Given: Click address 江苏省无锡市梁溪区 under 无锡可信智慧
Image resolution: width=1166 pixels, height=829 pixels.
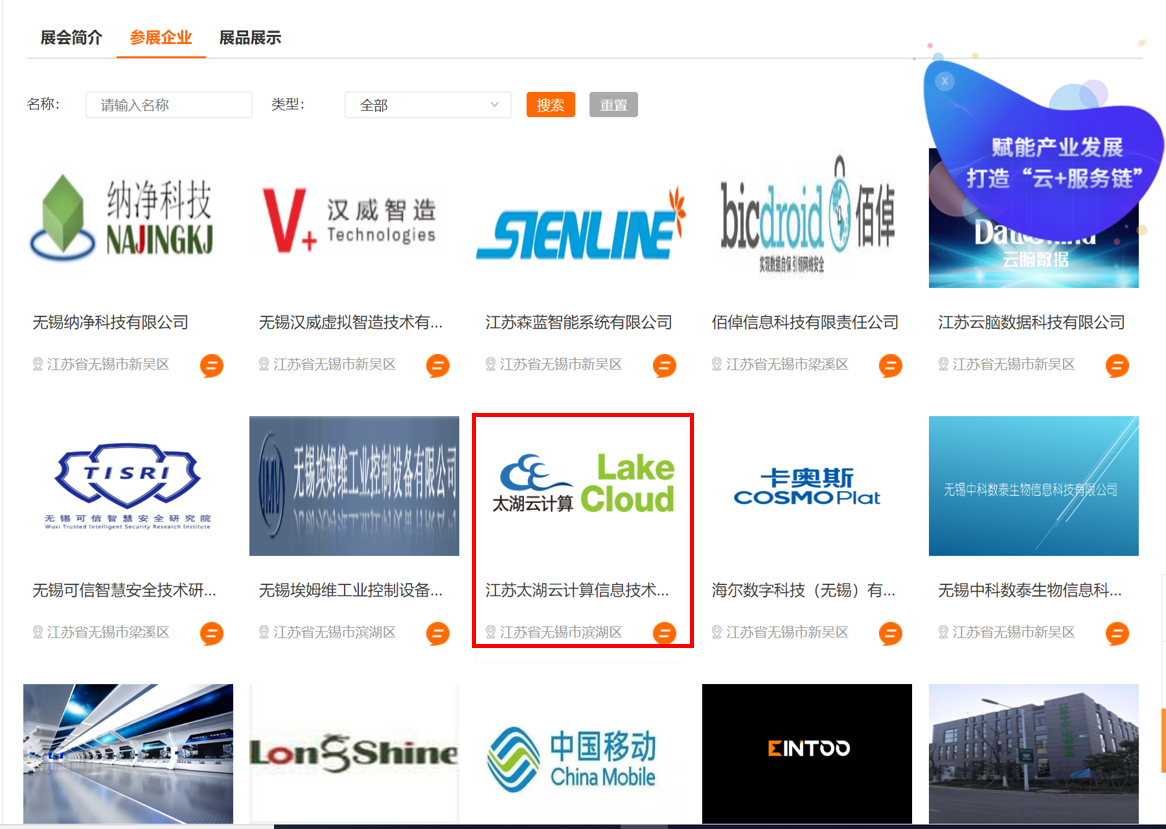Looking at the screenshot, I should click(108, 632).
